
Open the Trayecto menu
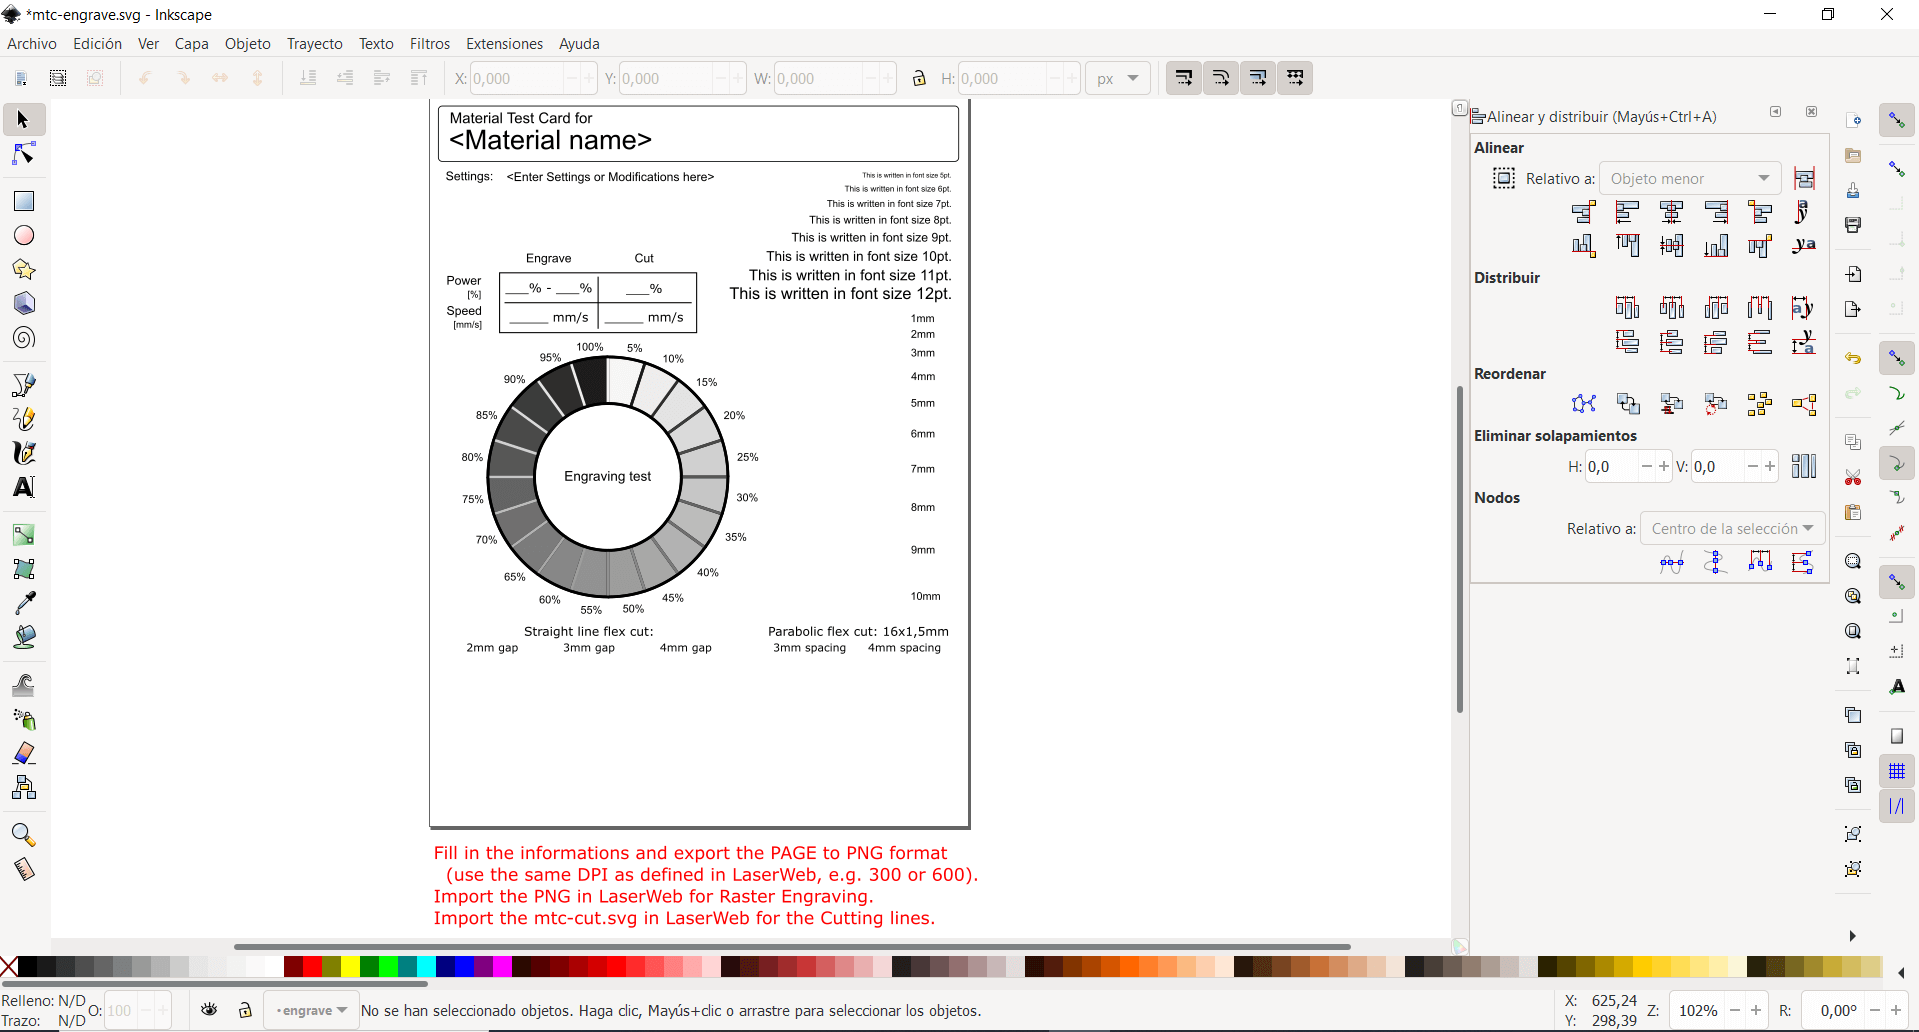coord(315,44)
